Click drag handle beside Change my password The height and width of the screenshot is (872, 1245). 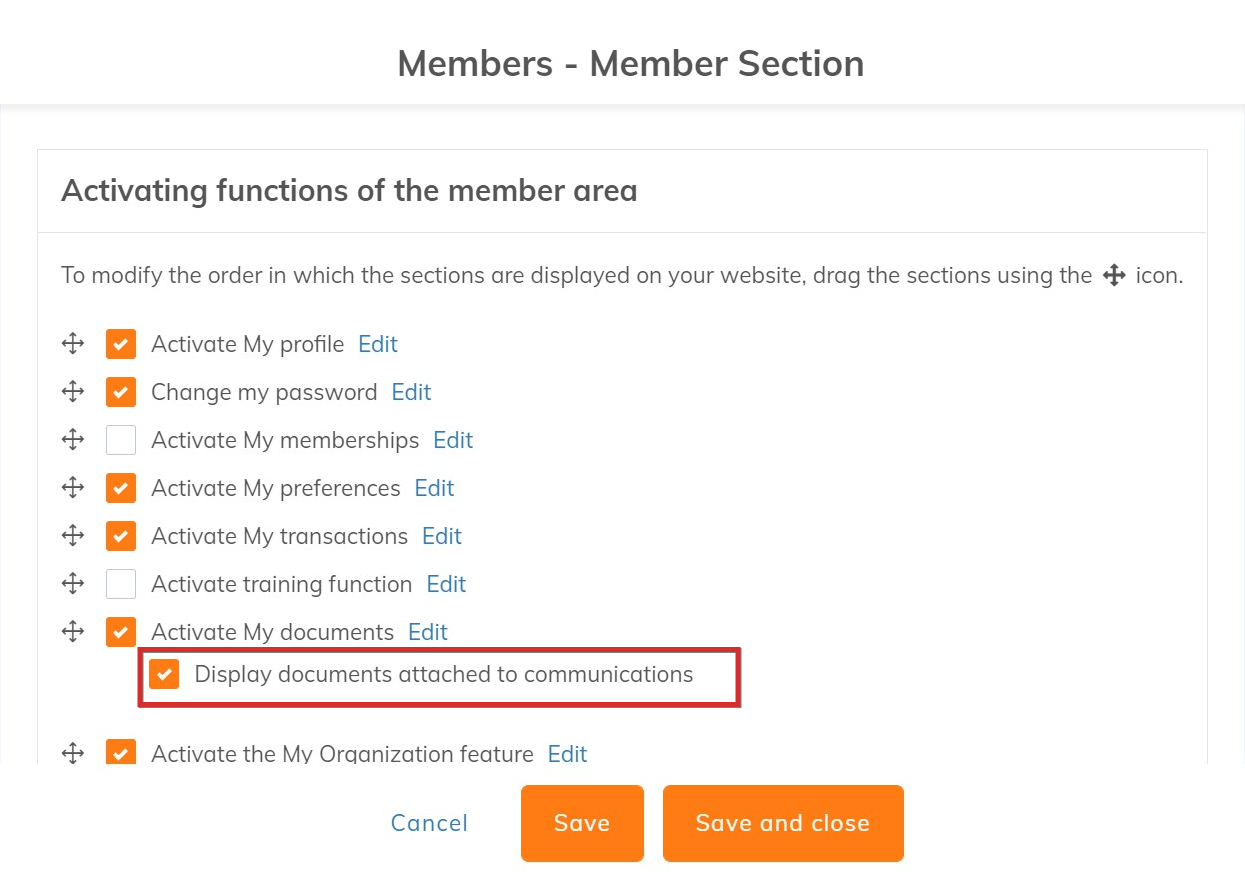tap(73, 392)
